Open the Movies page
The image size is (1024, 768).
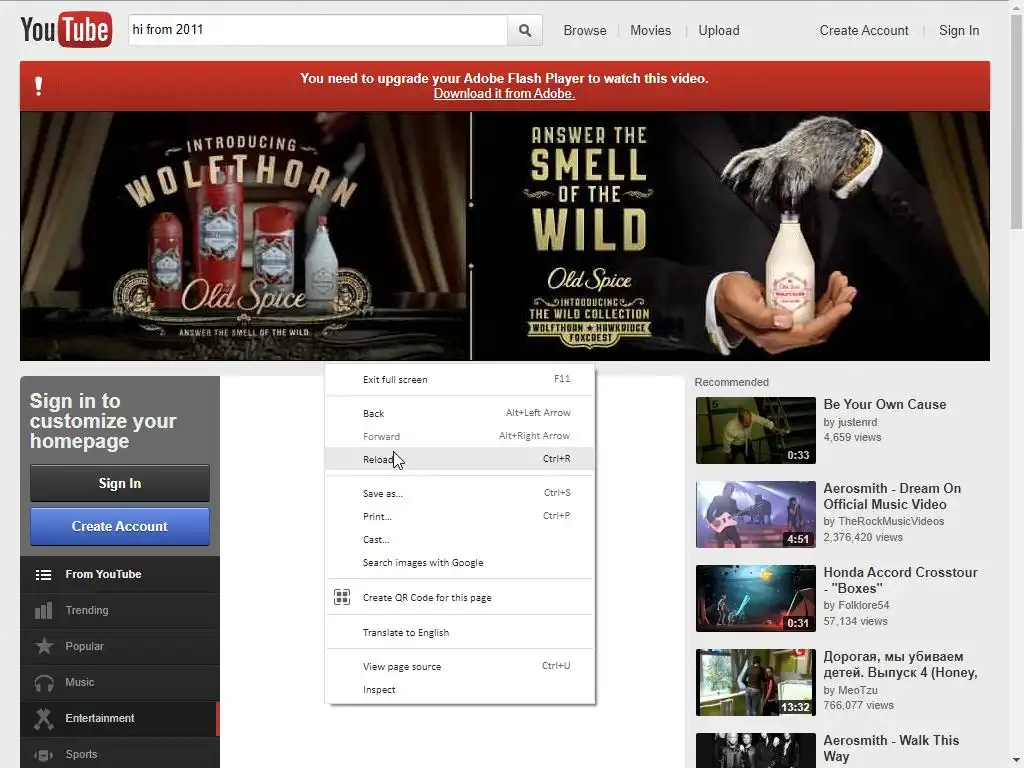650,31
